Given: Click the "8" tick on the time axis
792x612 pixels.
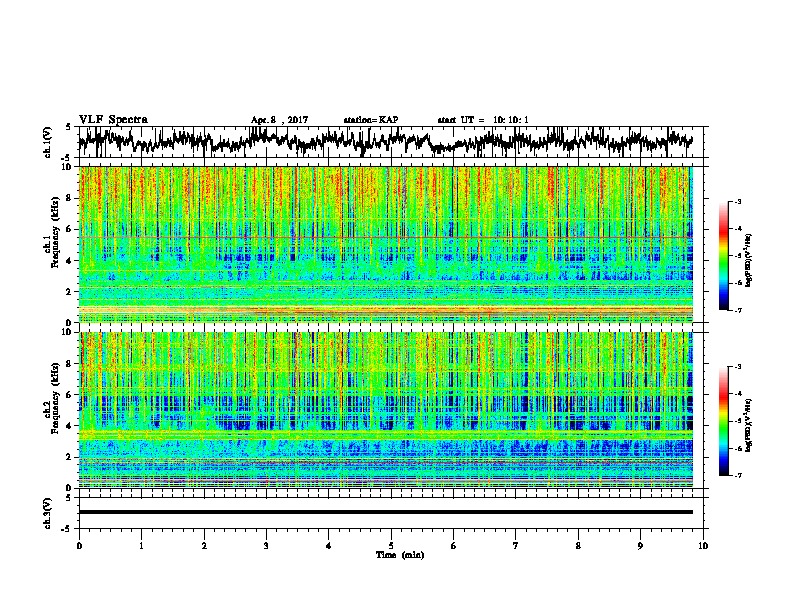Looking at the screenshot, I should click(578, 546).
